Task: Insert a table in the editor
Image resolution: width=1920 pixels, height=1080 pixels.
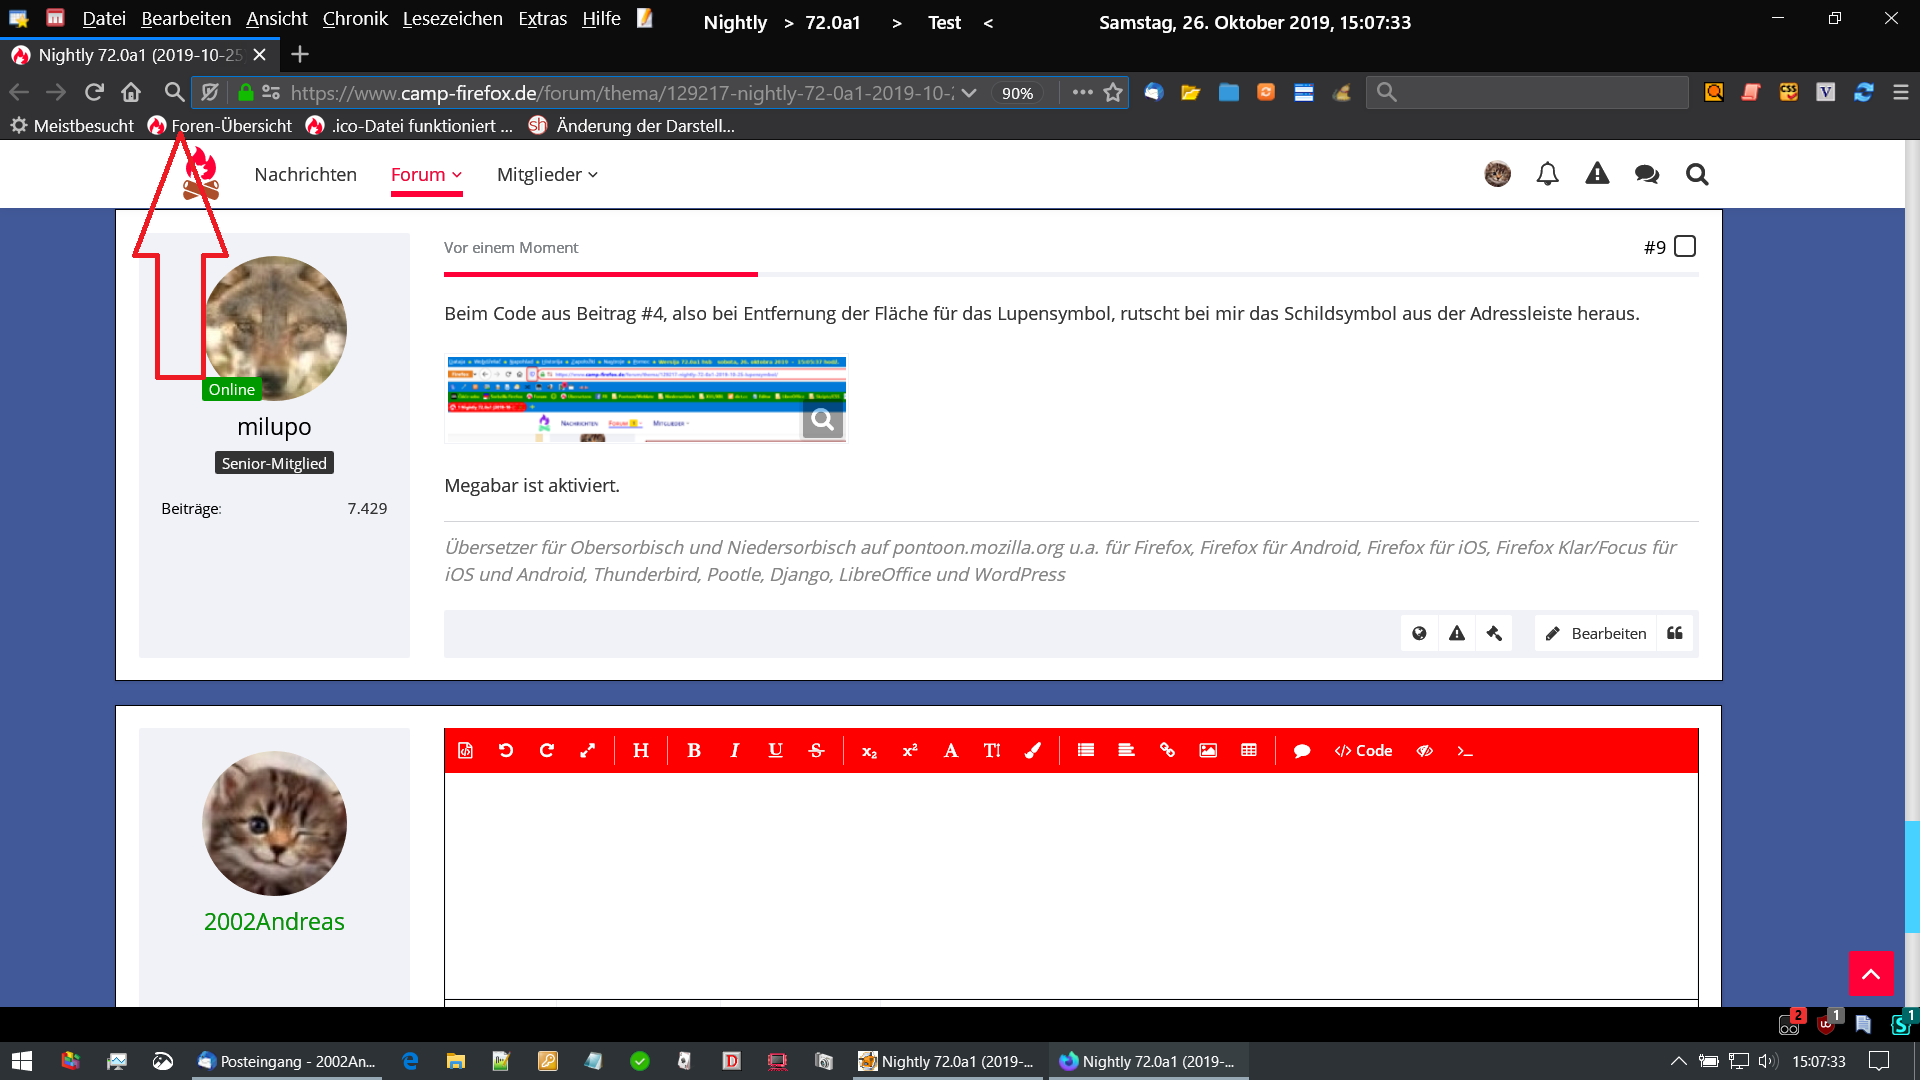Action: (x=1249, y=751)
